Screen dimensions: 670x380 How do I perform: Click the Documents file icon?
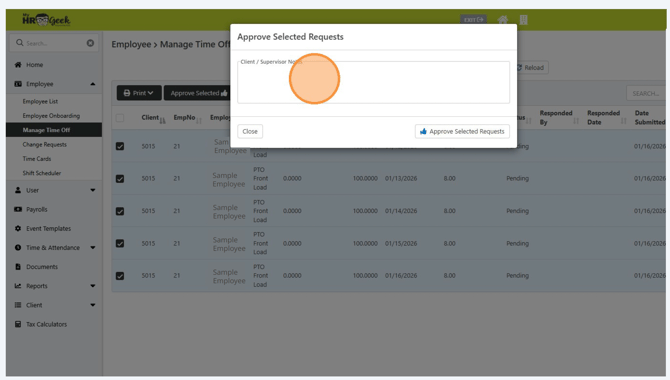(18, 267)
